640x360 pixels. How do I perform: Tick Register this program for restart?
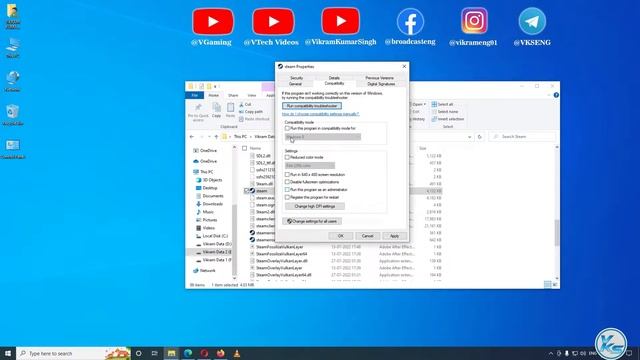(x=287, y=197)
